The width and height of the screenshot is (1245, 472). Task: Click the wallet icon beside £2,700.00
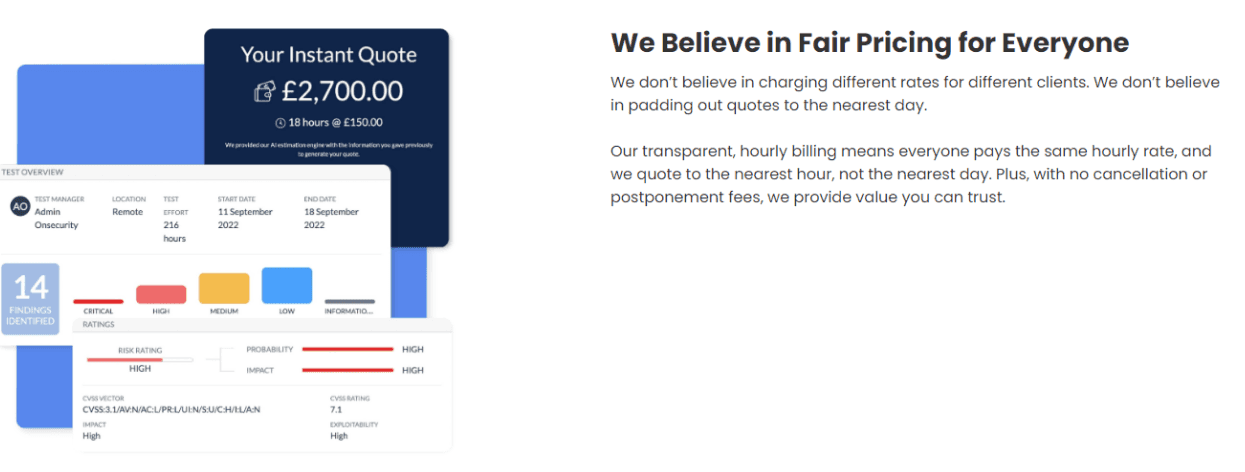point(264,92)
